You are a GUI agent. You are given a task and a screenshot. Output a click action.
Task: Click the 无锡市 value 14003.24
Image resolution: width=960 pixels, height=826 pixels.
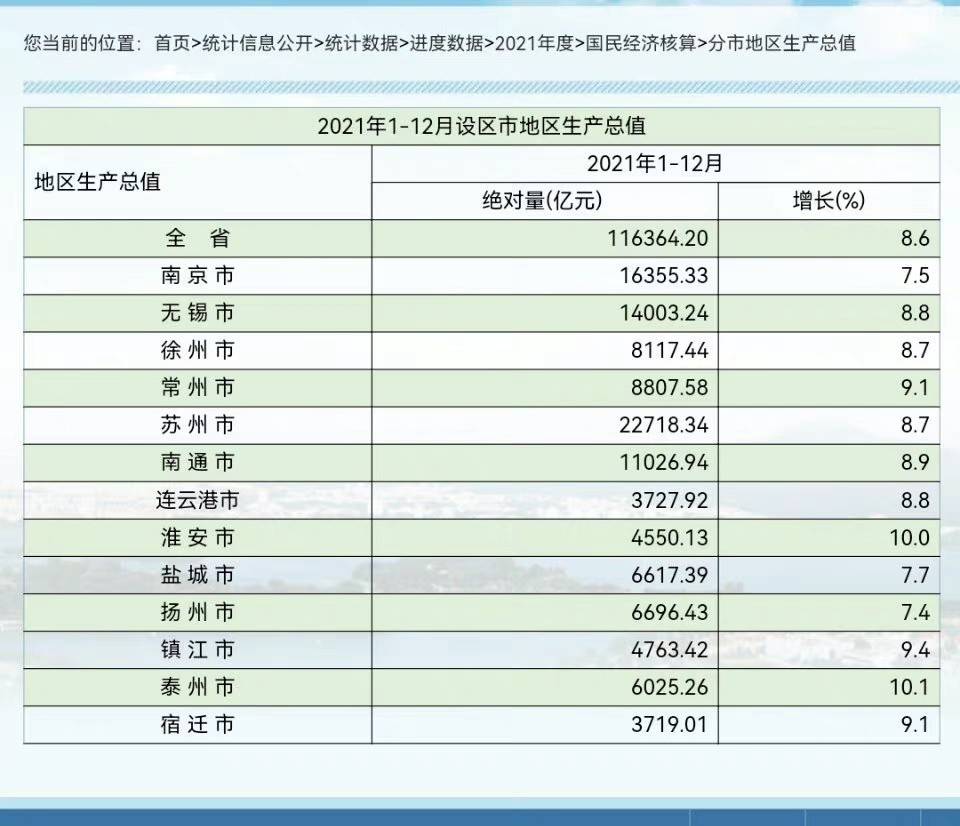pos(664,313)
